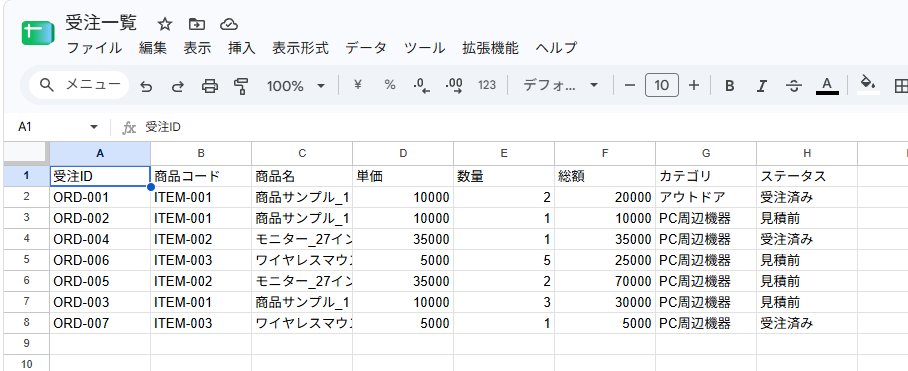Select column D header
The height and width of the screenshot is (371, 908).
(403, 153)
